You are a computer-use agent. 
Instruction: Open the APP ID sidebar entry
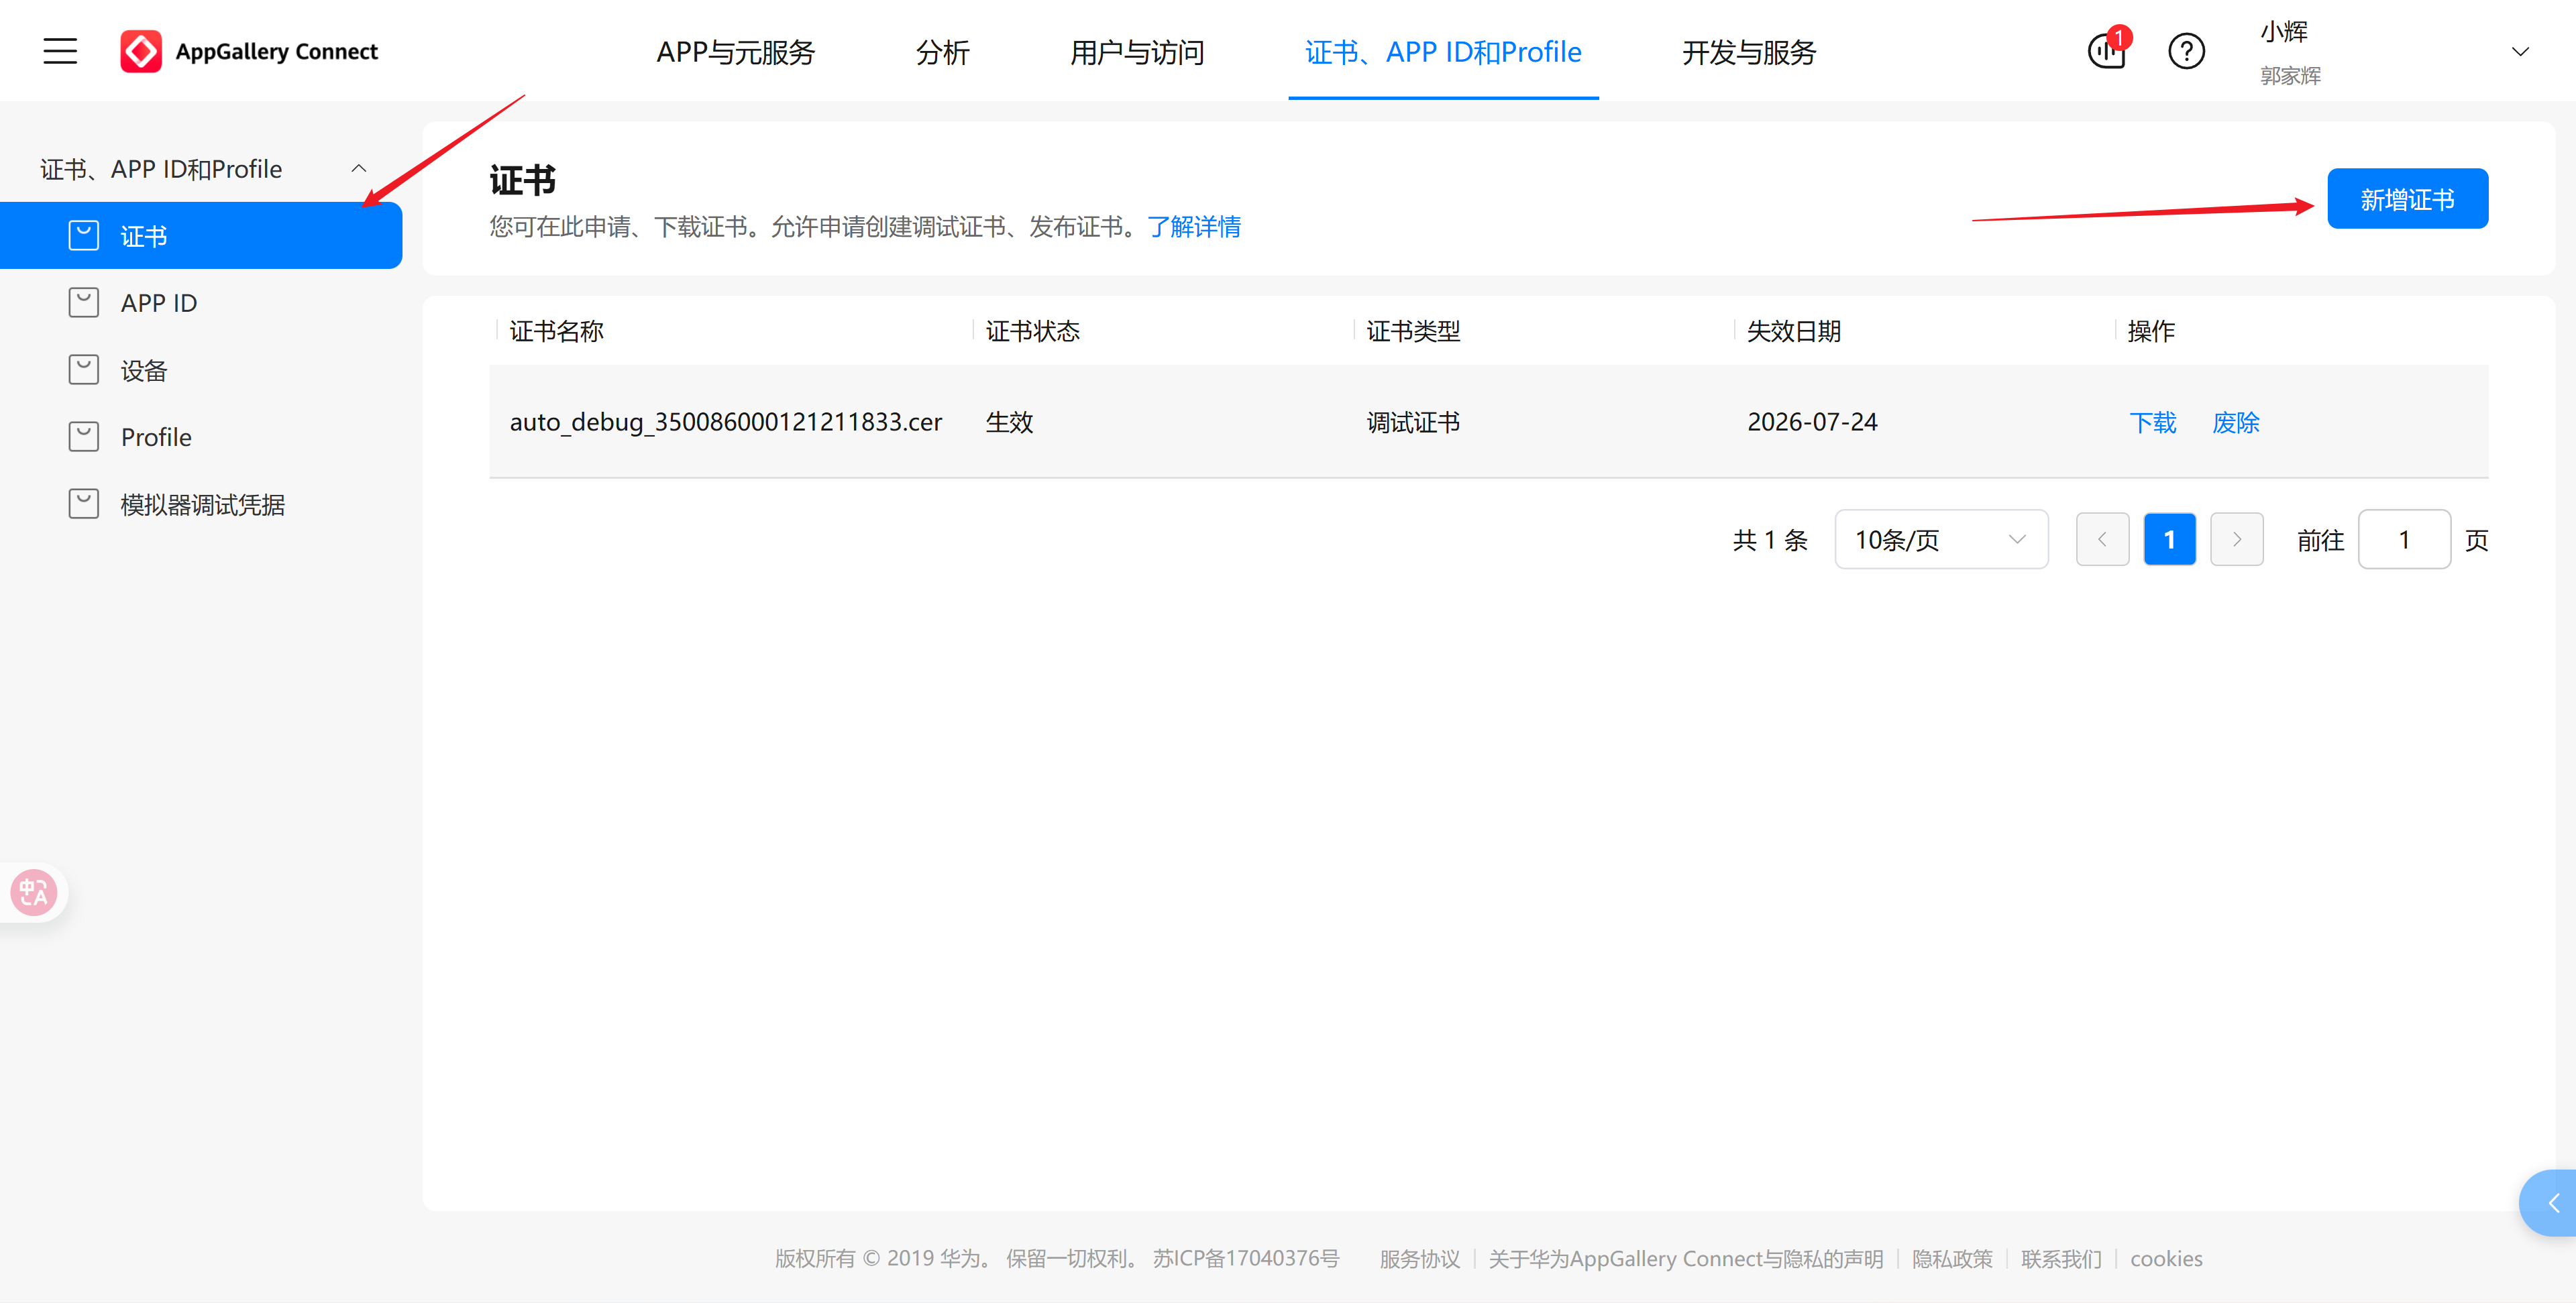(x=158, y=302)
